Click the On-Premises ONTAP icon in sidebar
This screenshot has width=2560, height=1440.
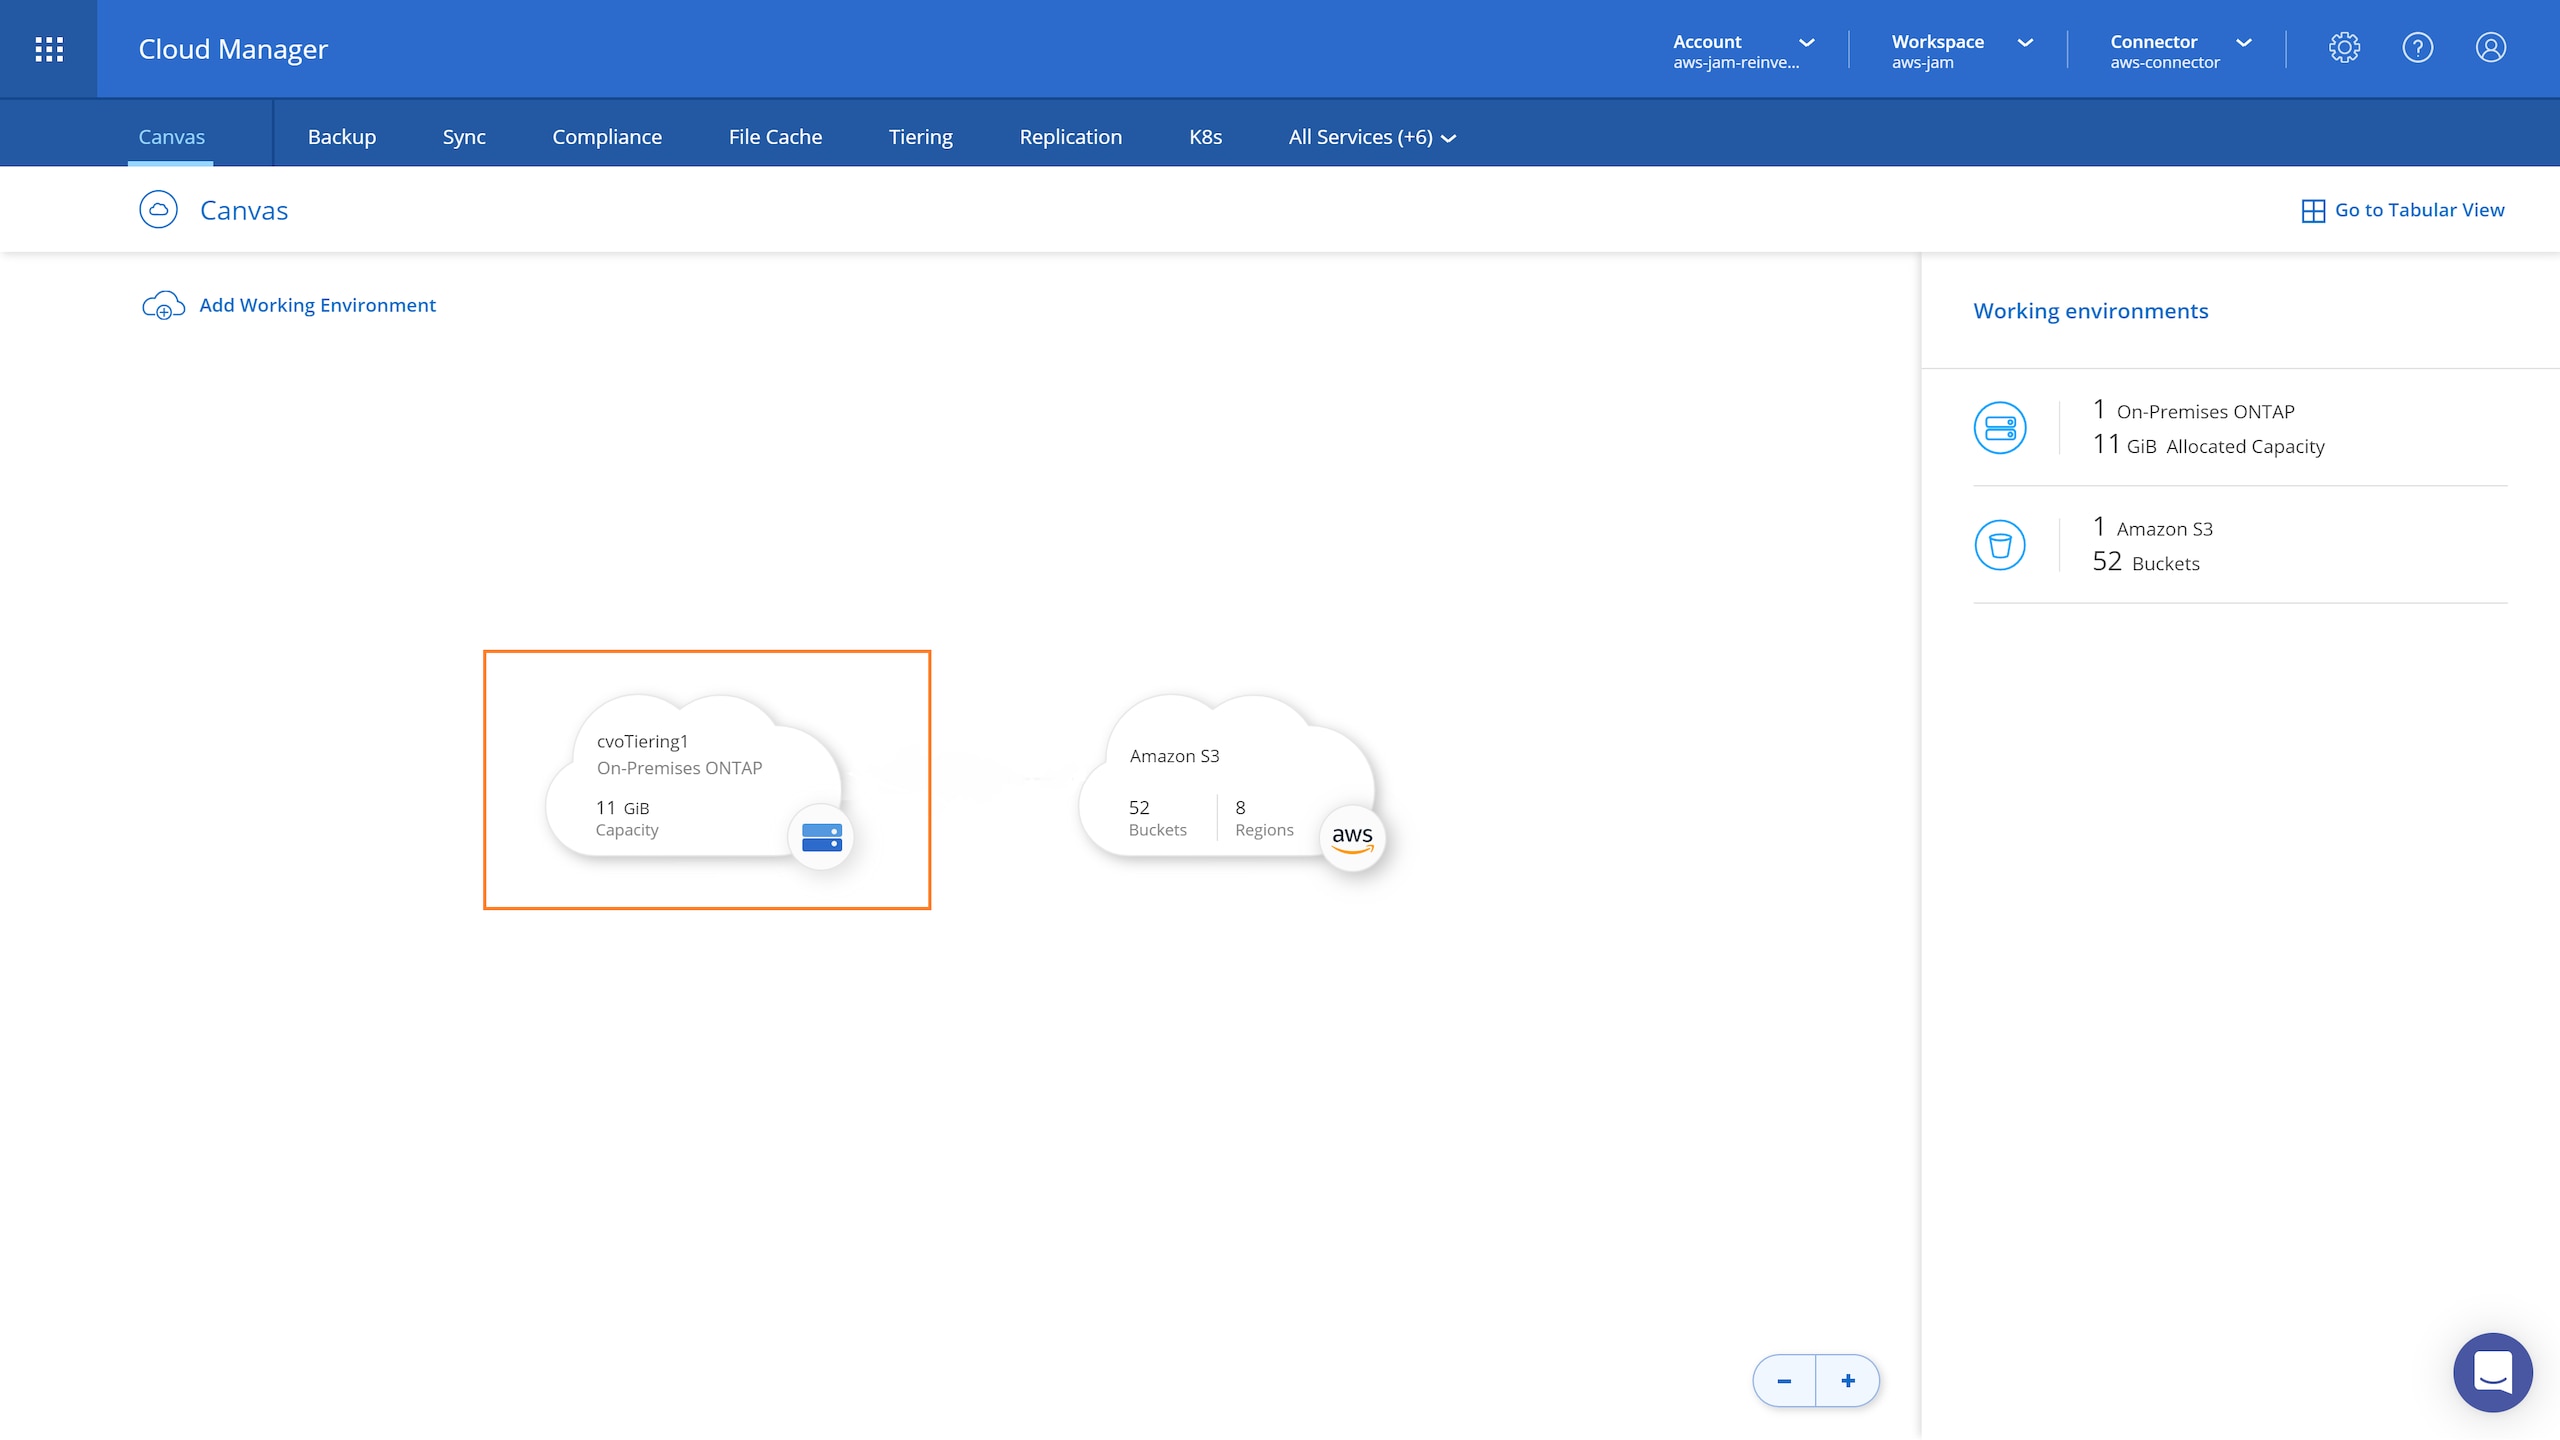pos(2000,428)
